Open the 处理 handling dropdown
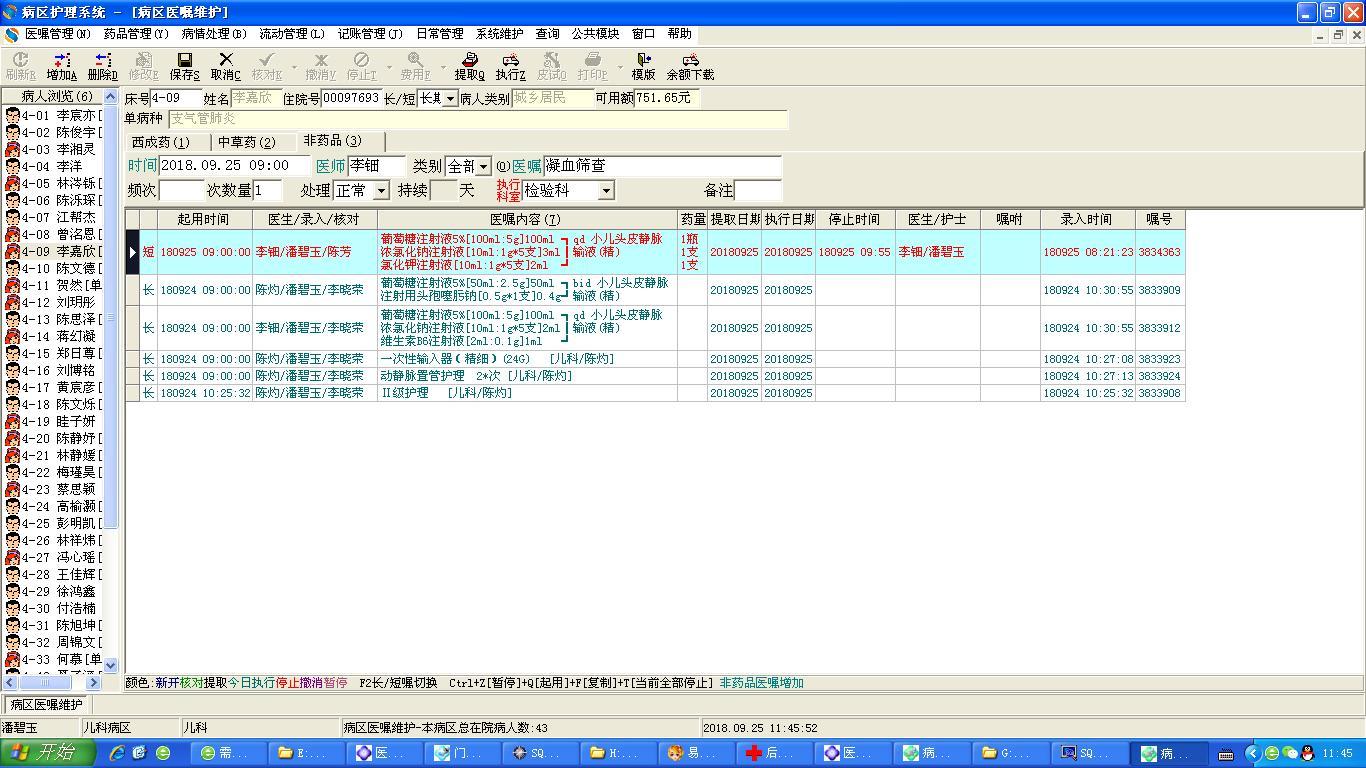 [381, 190]
